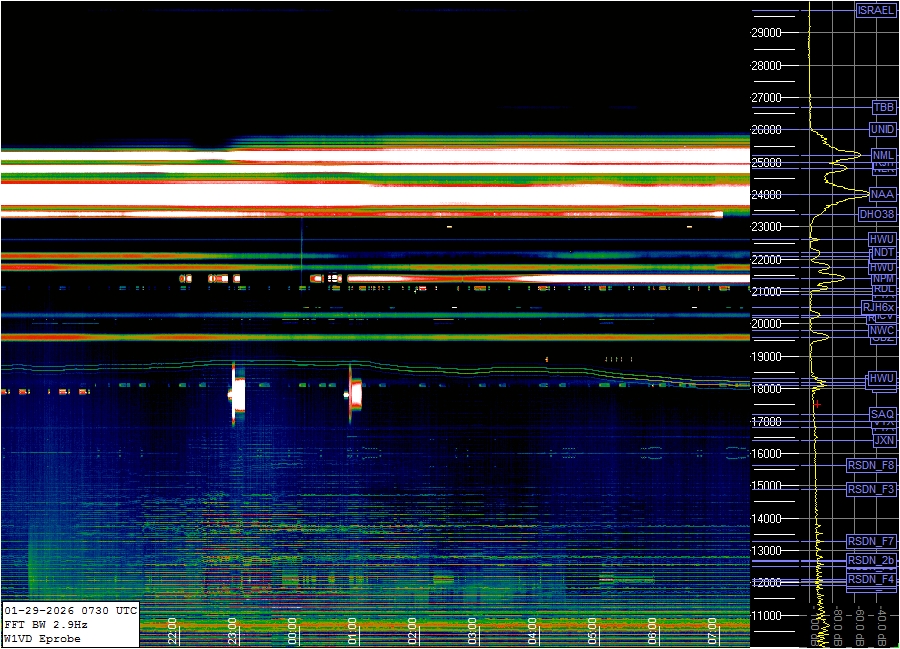Select the RSDN_F8 frequency label
This screenshot has height=649, width=900.
point(871,465)
